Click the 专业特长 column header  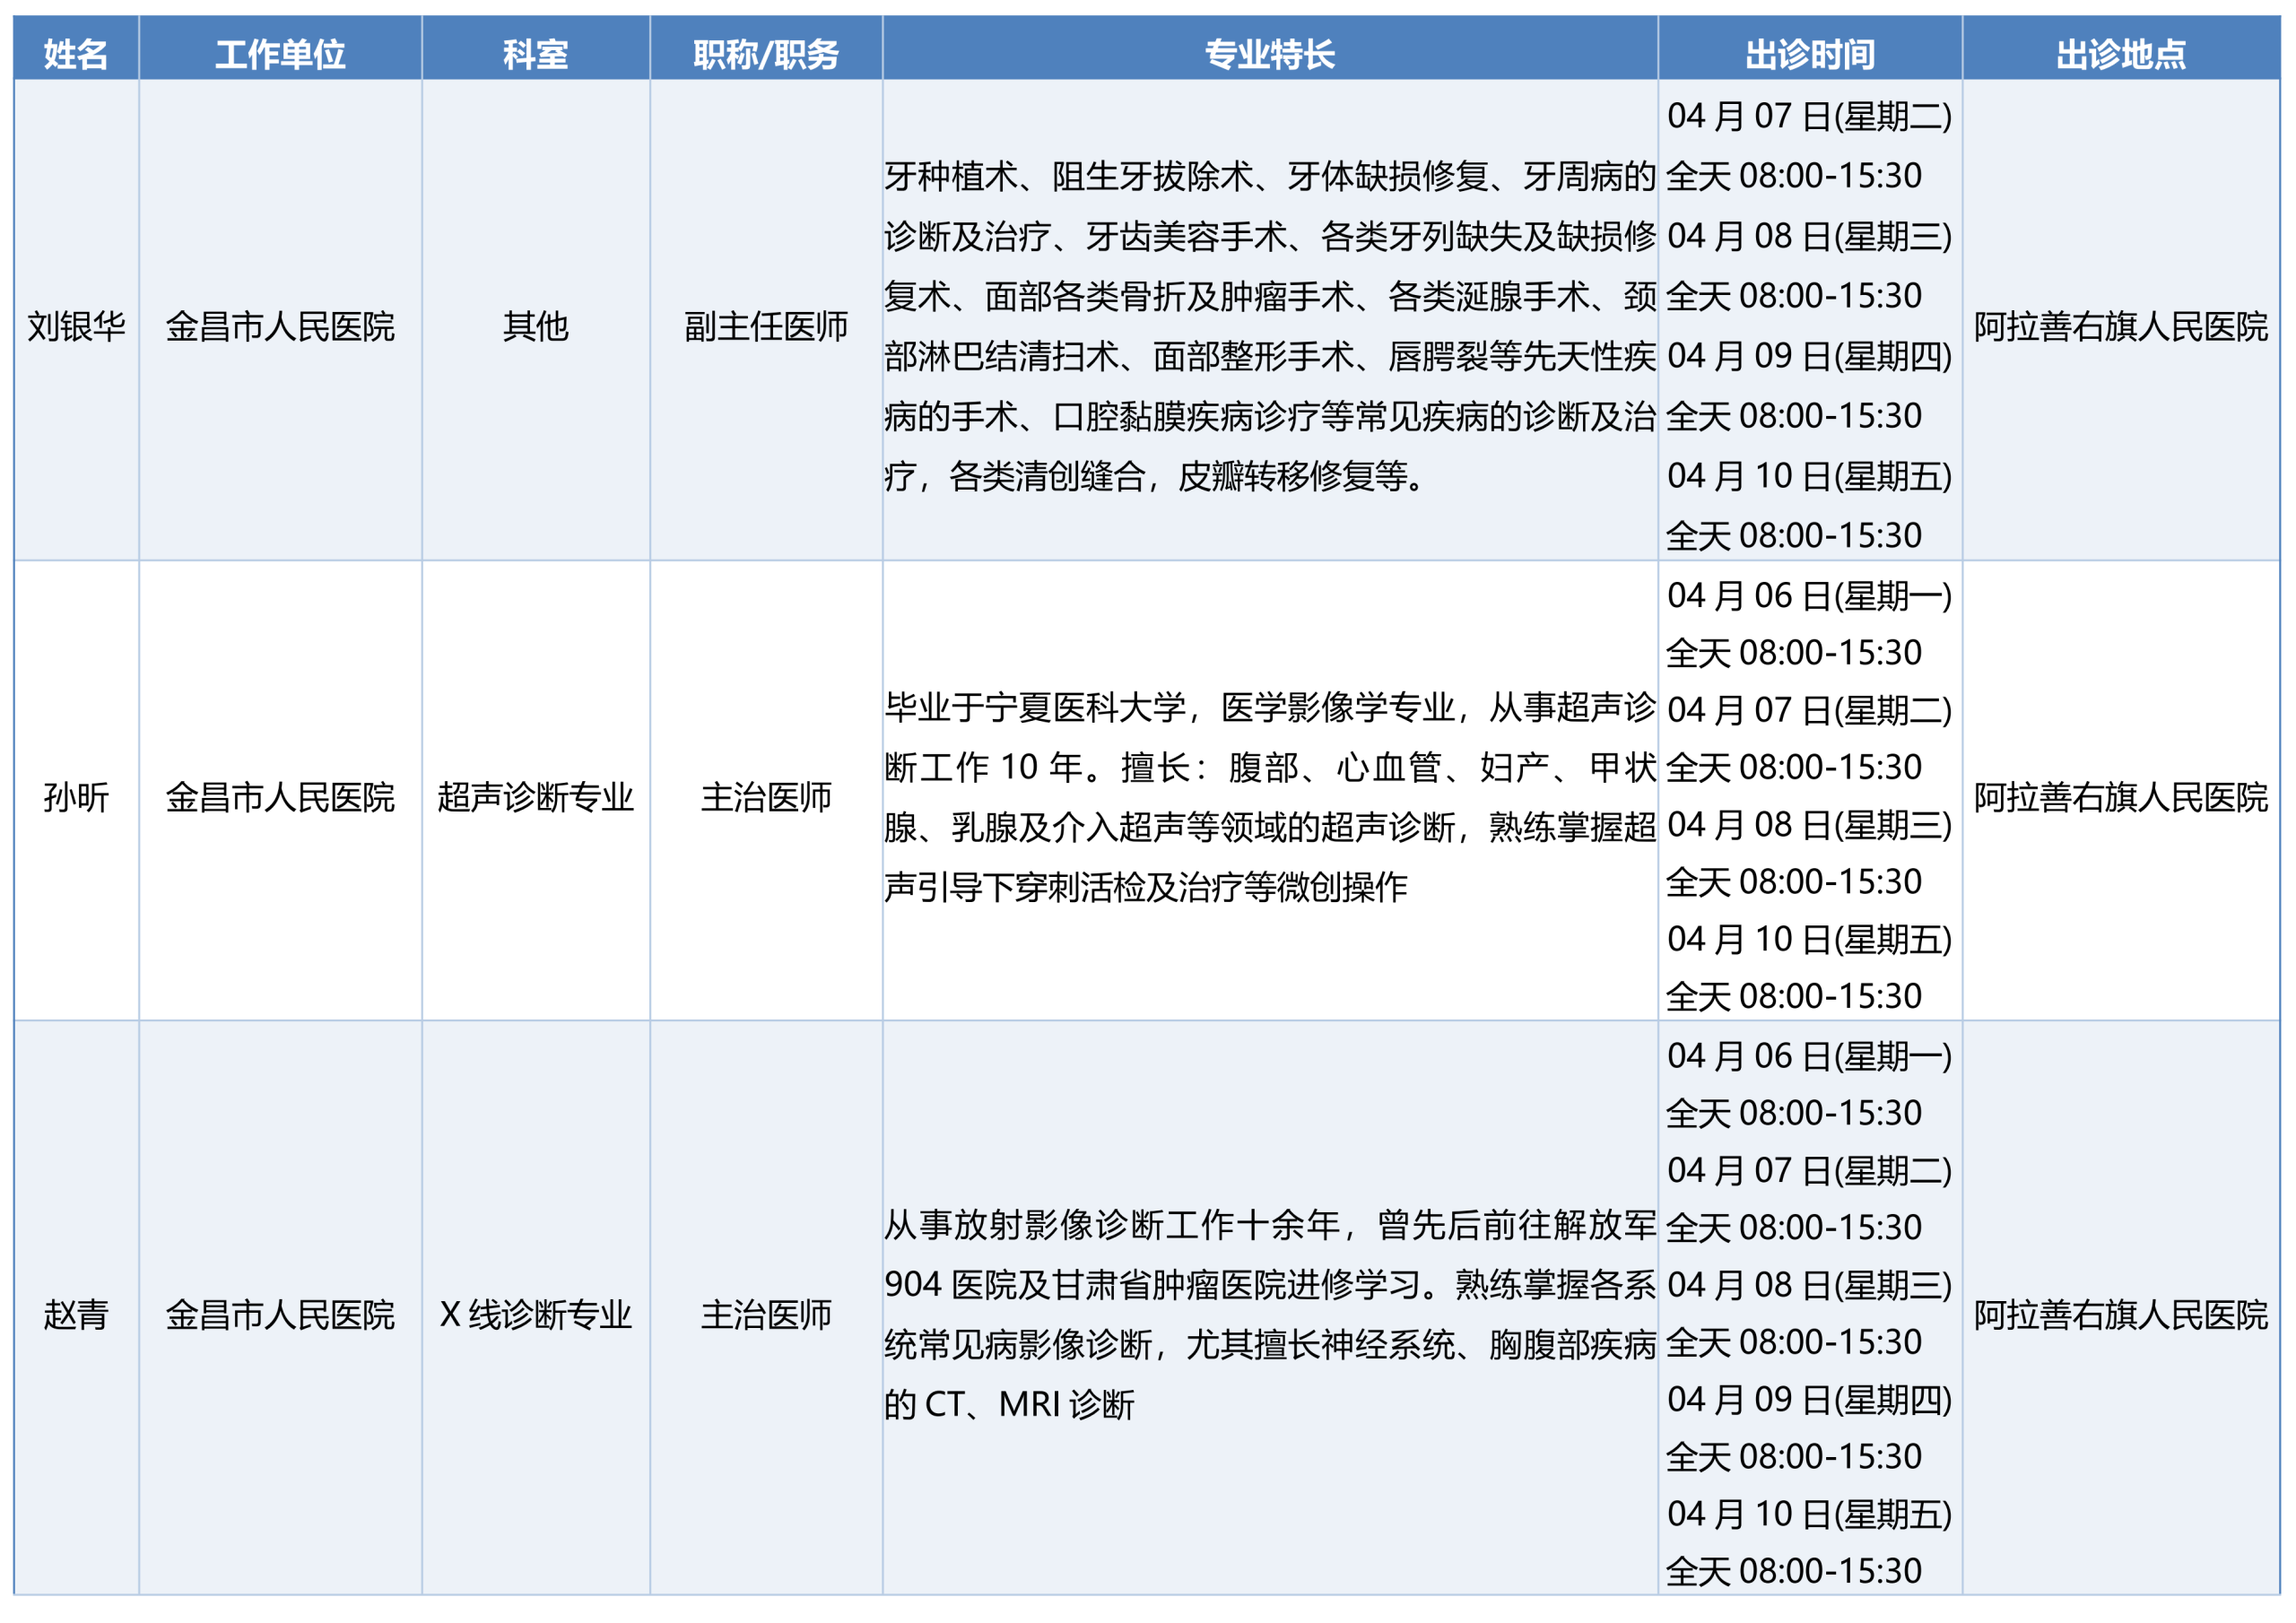(1269, 53)
